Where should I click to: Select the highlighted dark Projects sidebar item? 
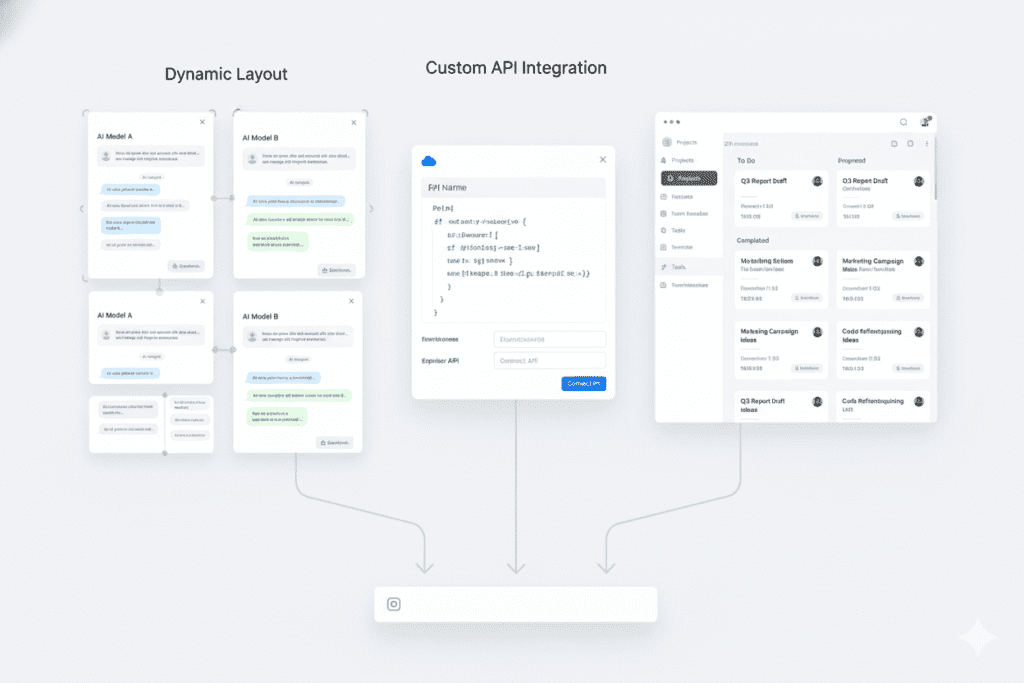688,178
